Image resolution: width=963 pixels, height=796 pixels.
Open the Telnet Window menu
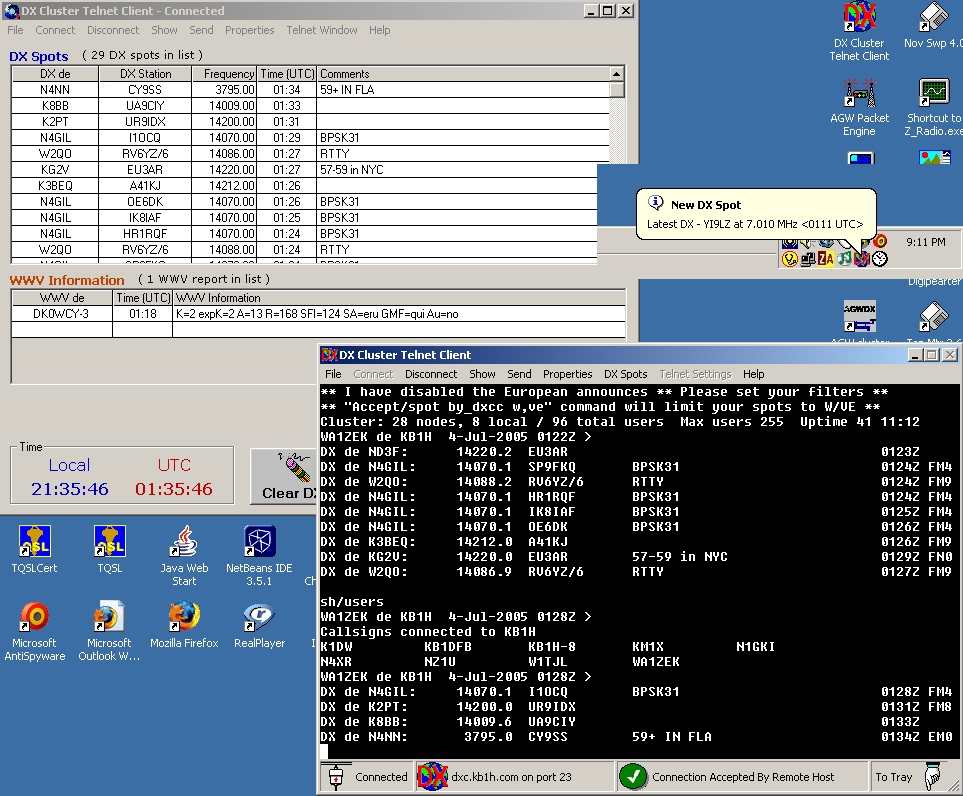point(321,30)
